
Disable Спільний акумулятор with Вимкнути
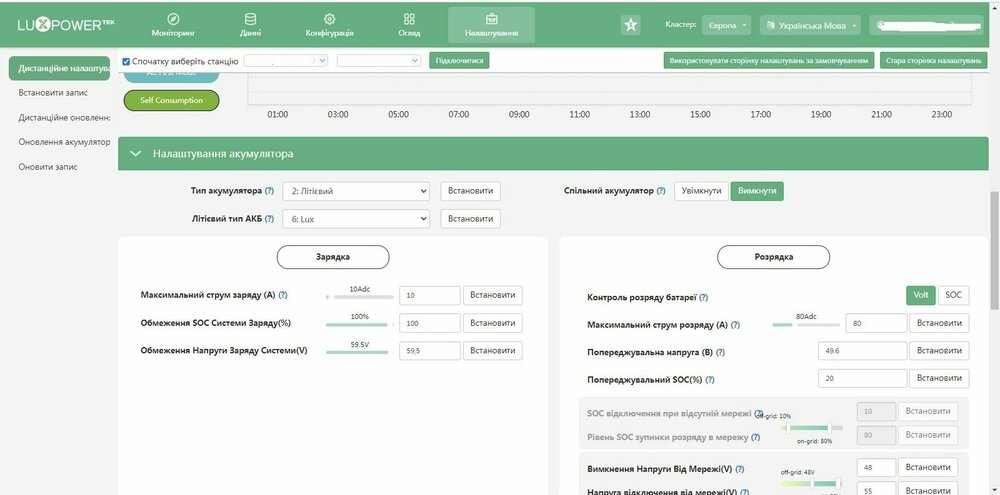pos(757,191)
